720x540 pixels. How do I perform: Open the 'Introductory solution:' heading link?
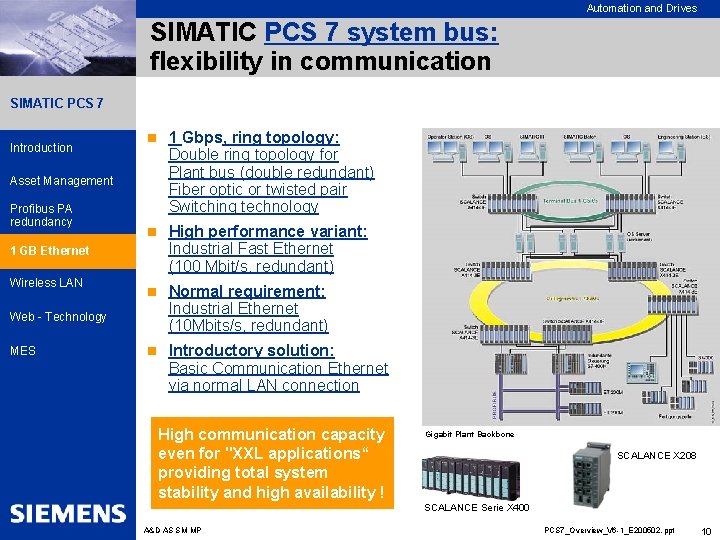pyautogui.click(x=251, y=350)
